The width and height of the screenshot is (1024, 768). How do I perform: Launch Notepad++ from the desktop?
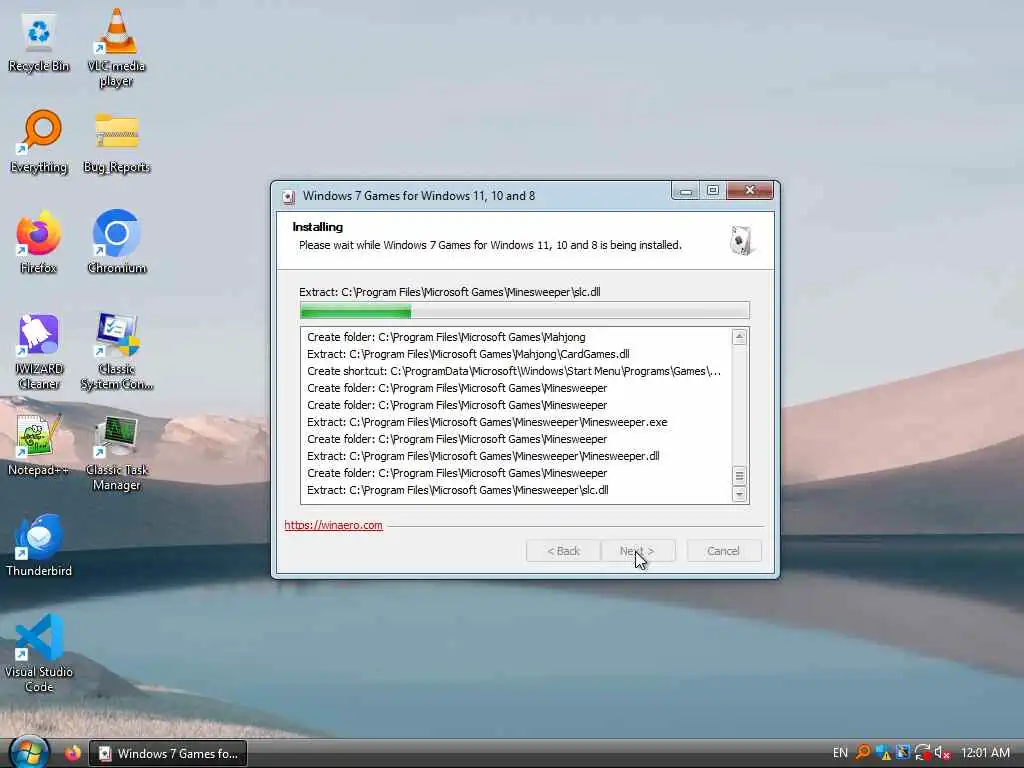click(x=39, y=445)
